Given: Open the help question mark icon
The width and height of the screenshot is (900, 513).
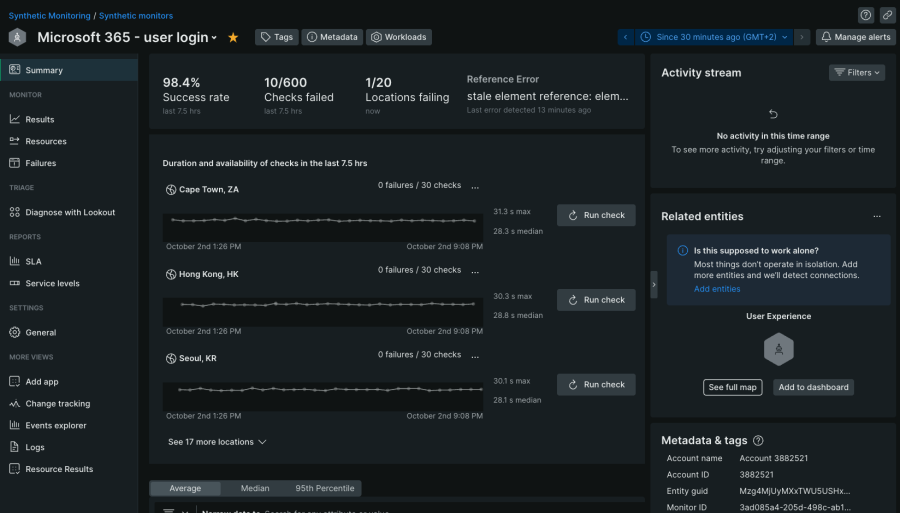Looking at the screenshot, I should [x=866, y=15].
